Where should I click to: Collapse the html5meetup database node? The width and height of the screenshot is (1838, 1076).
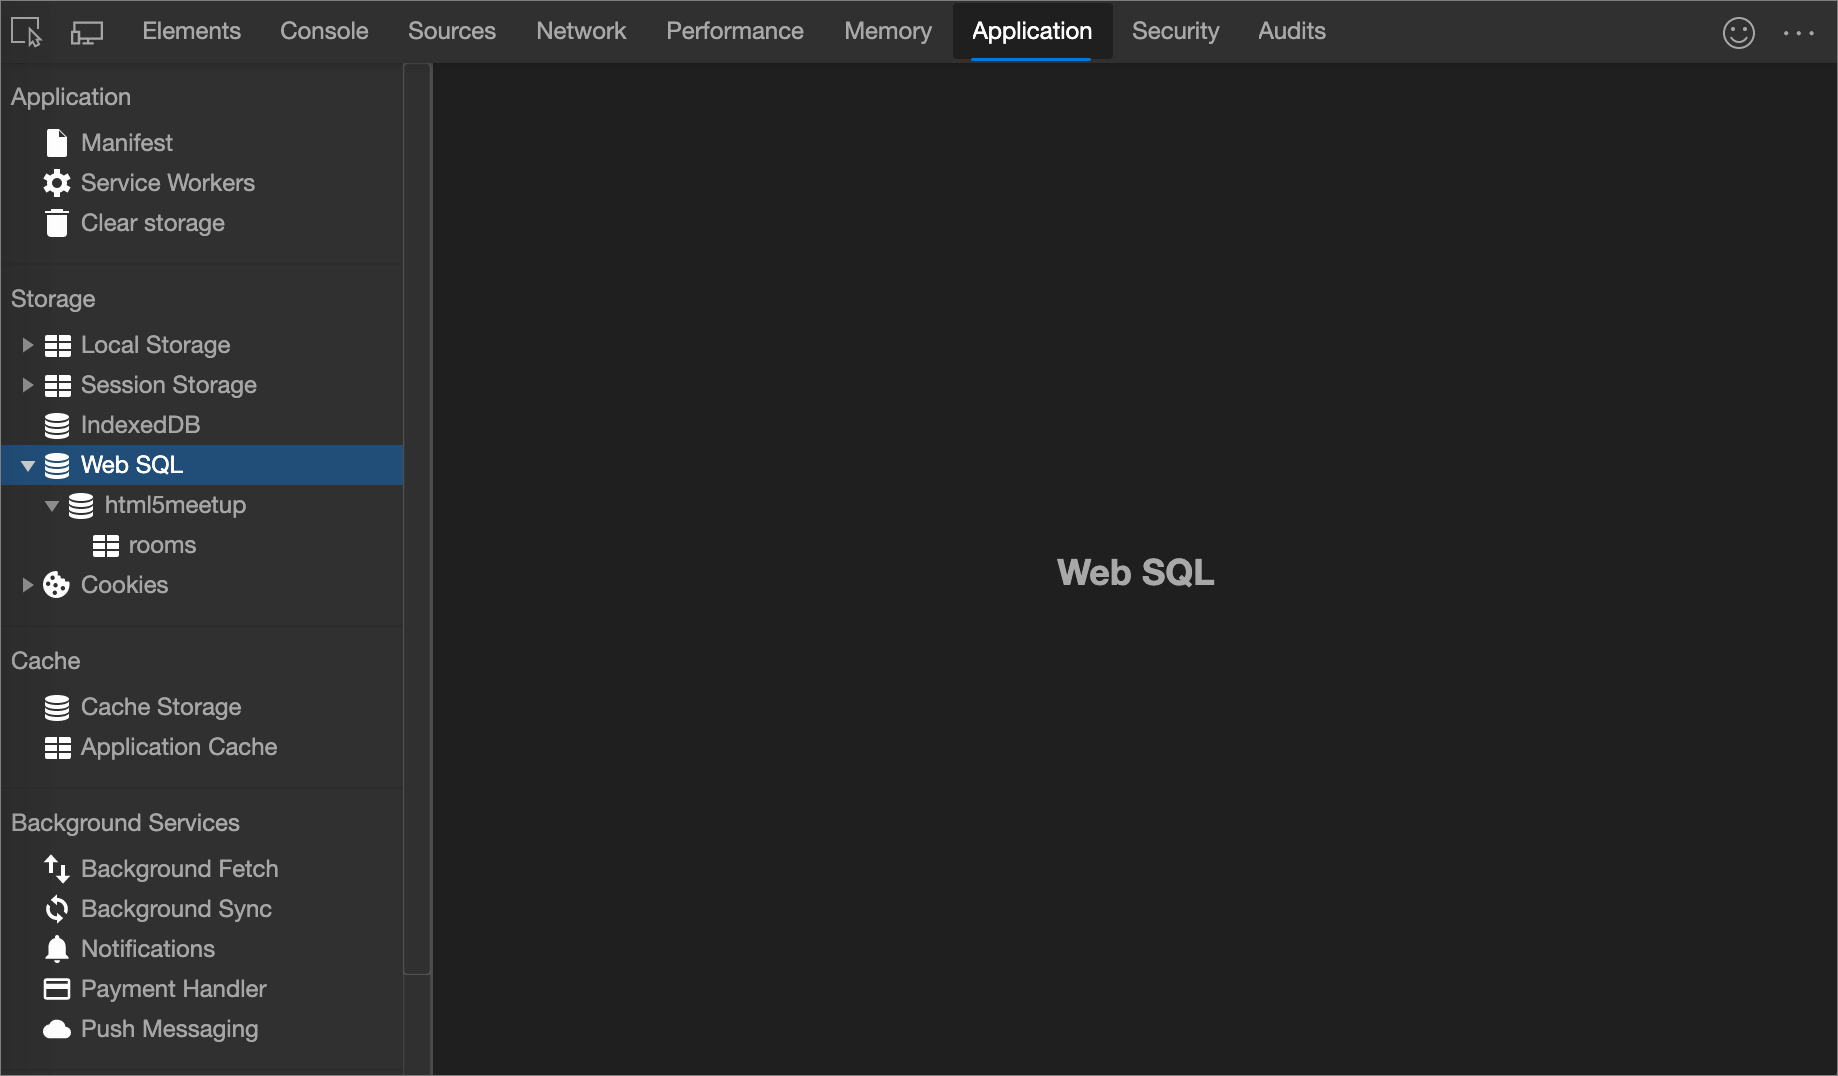coord(52,505)
